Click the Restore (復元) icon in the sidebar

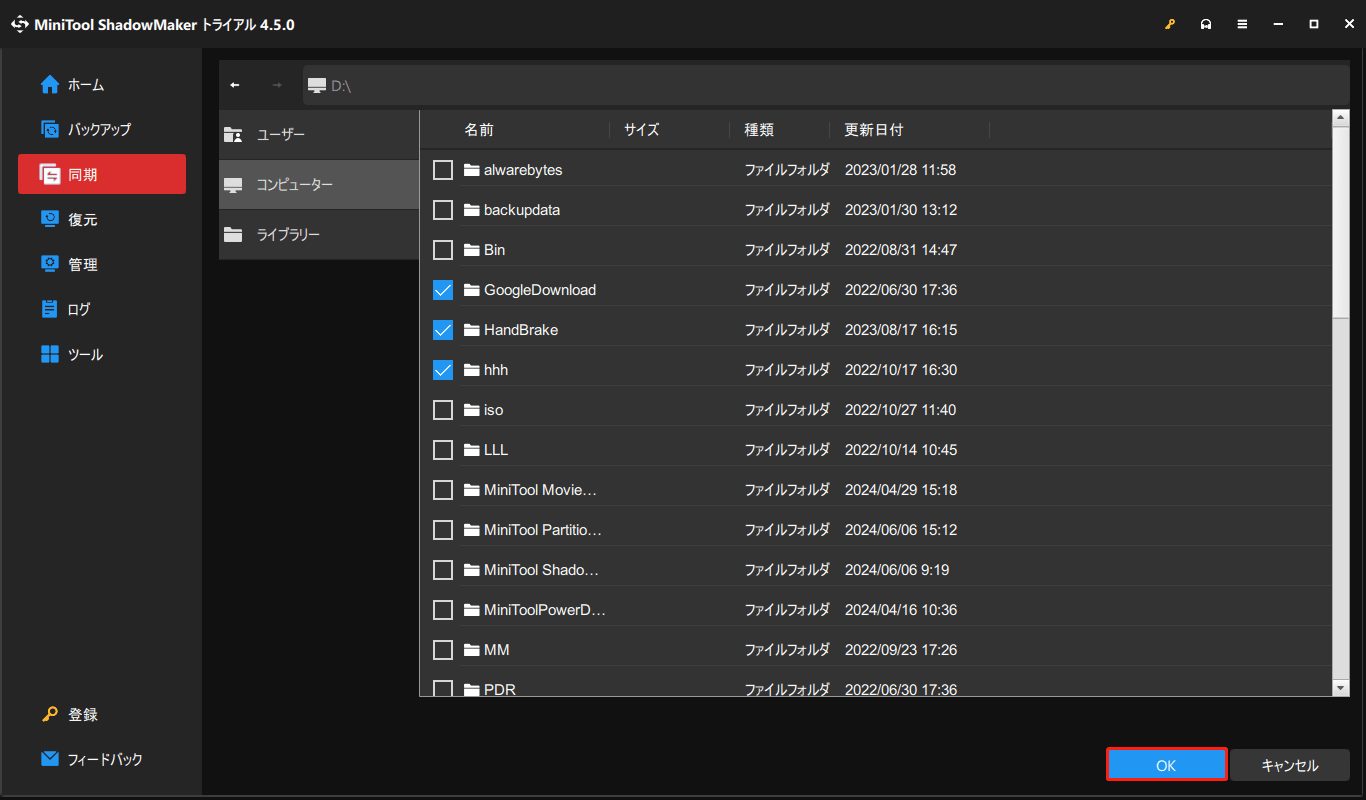coord(50,219)
